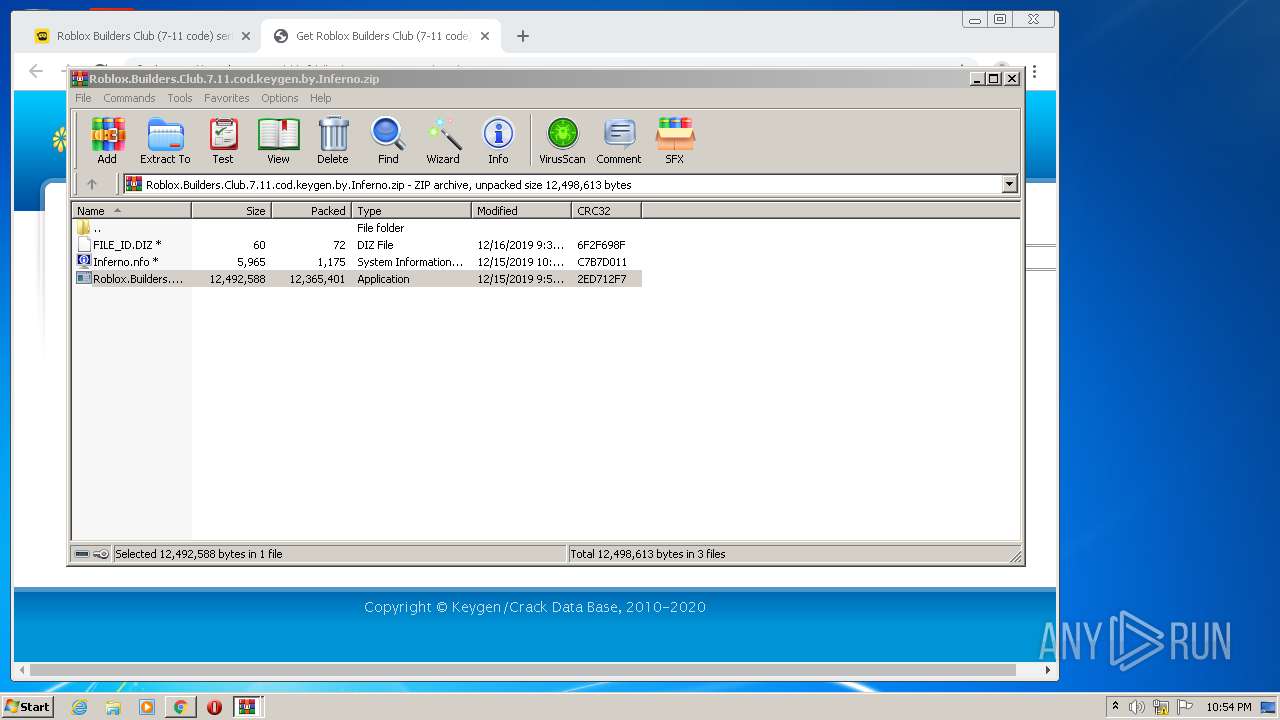This screenshot has height=720, width=1280.
Task: Open the media player taskbar icon
Action: pyautogui.click(x=147, y=707)
